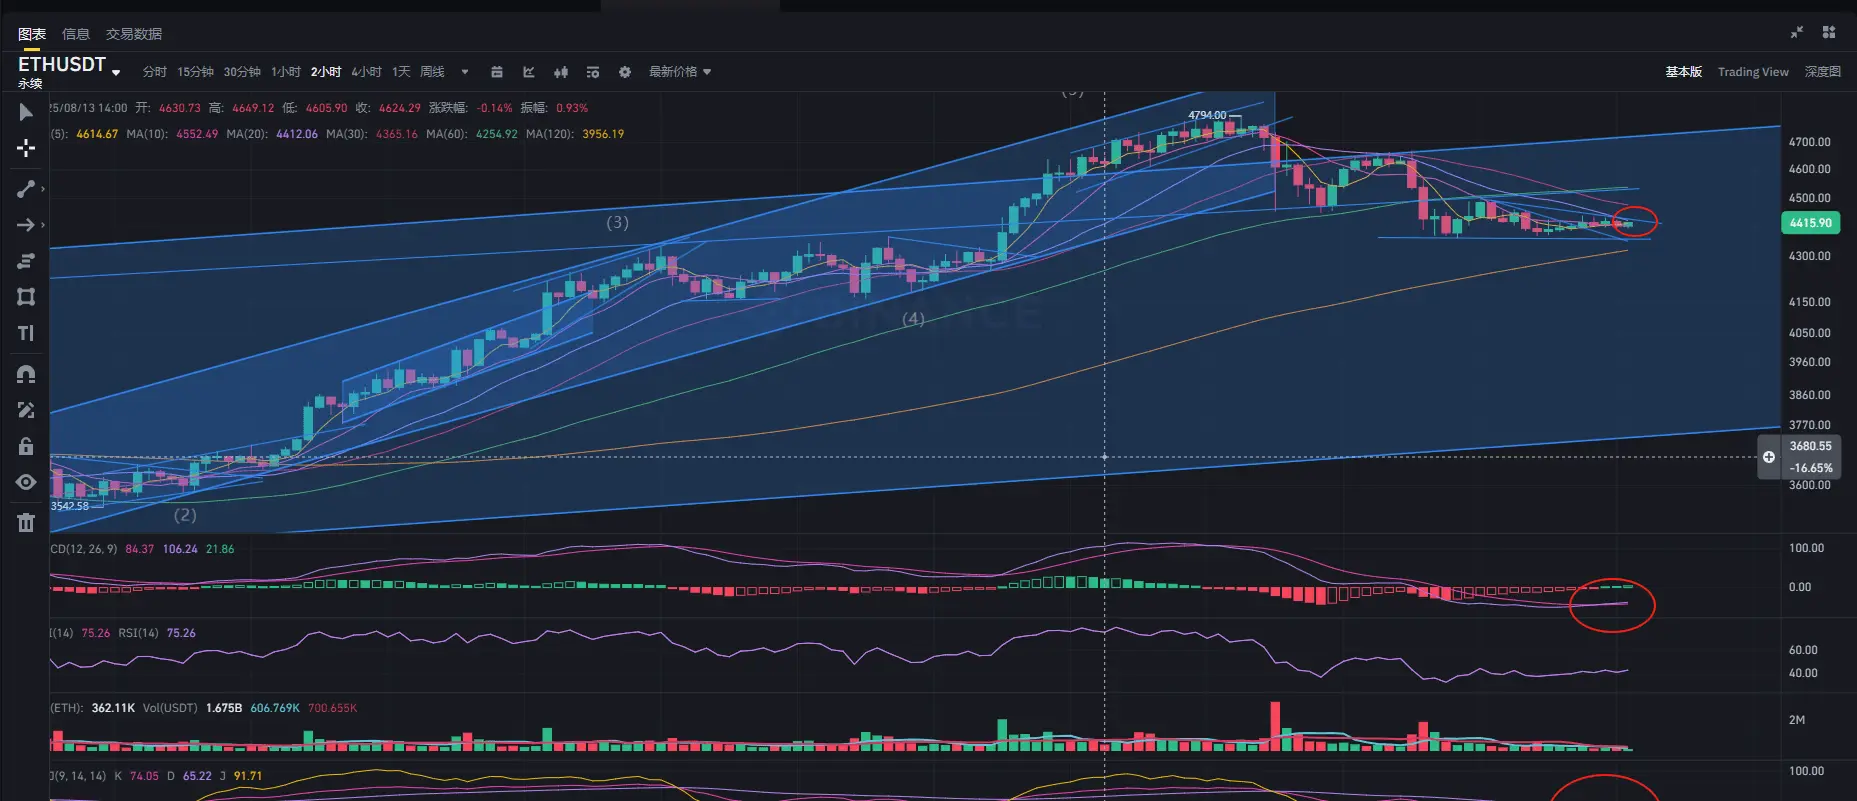The width and height of the screenshot is (1857, 801).
Task: Click the wave label (3) on chart
Action: [618, 222]
